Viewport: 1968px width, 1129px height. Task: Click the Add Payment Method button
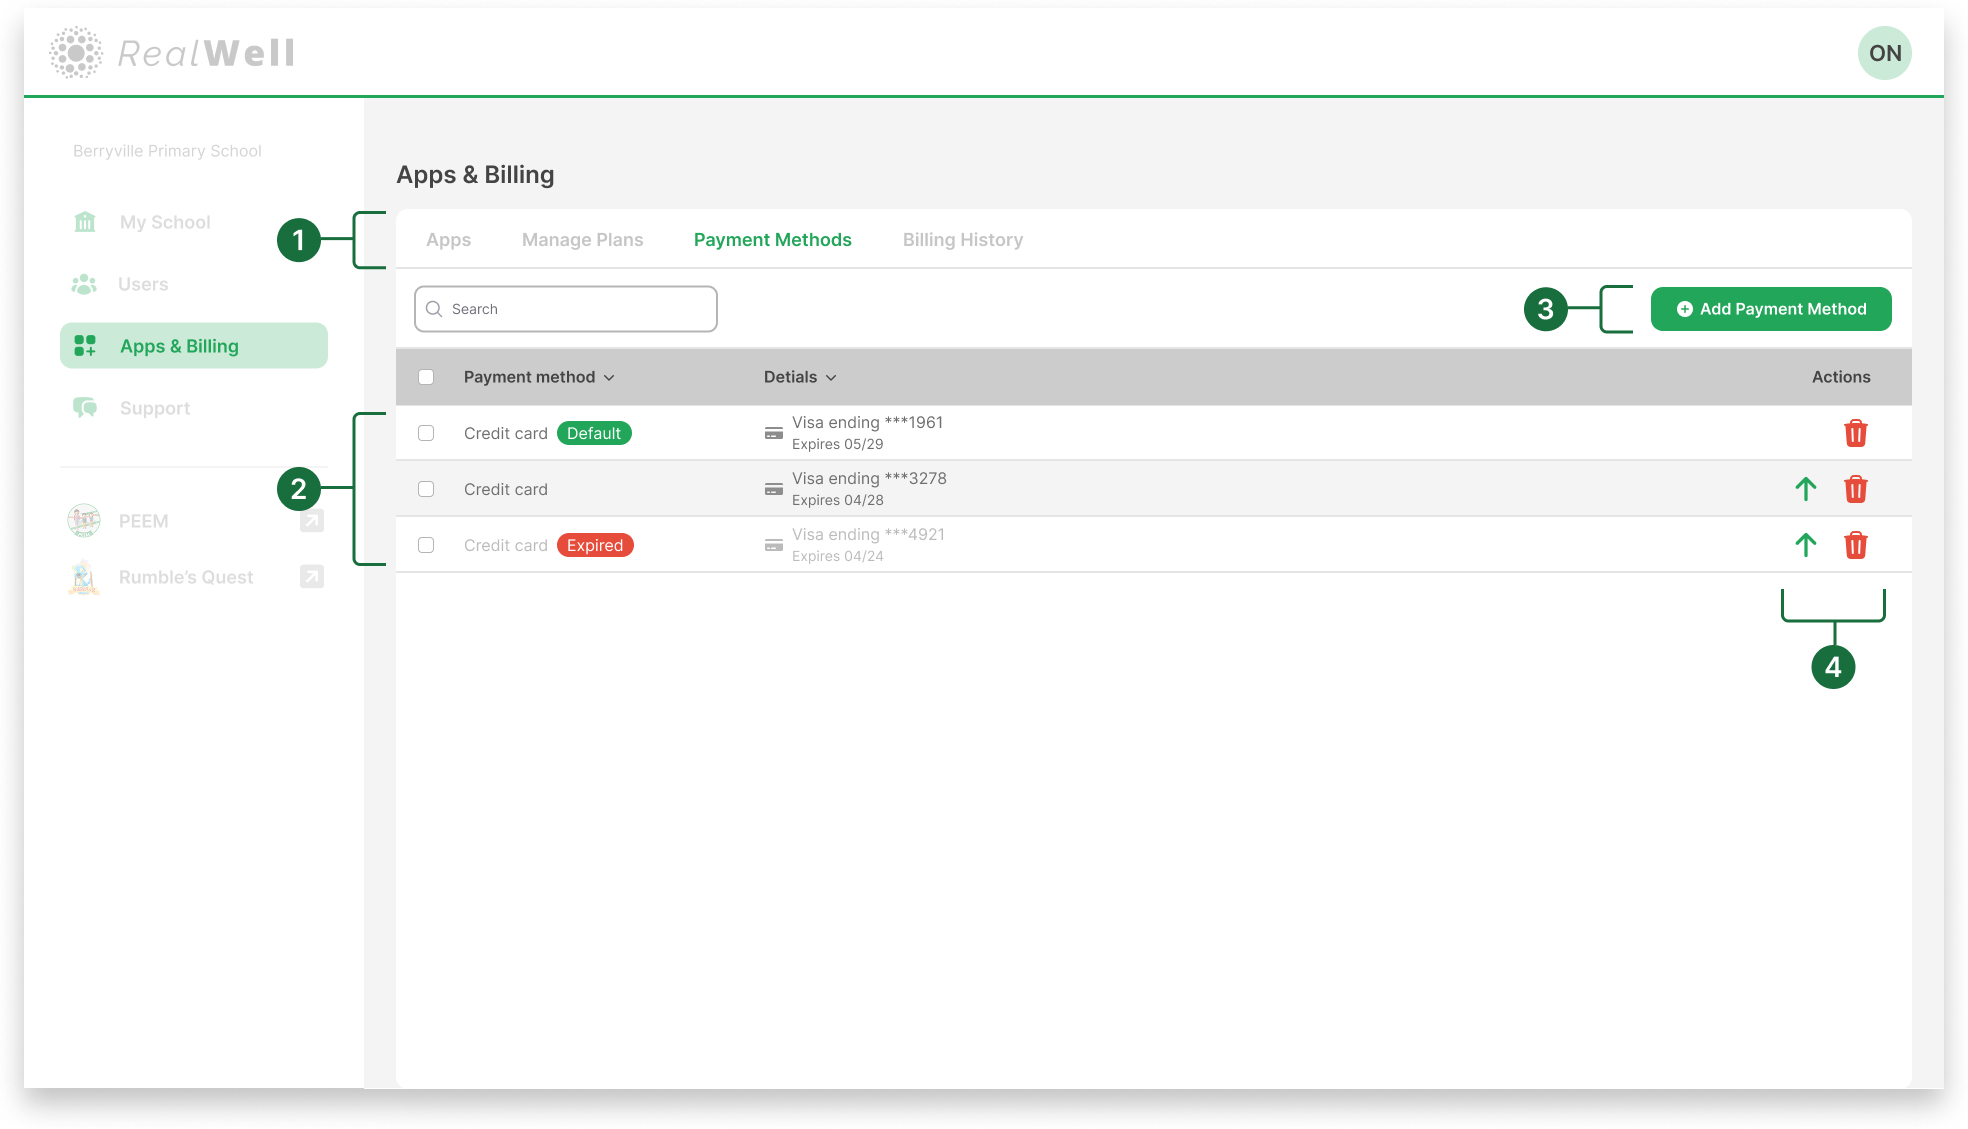1770,308
